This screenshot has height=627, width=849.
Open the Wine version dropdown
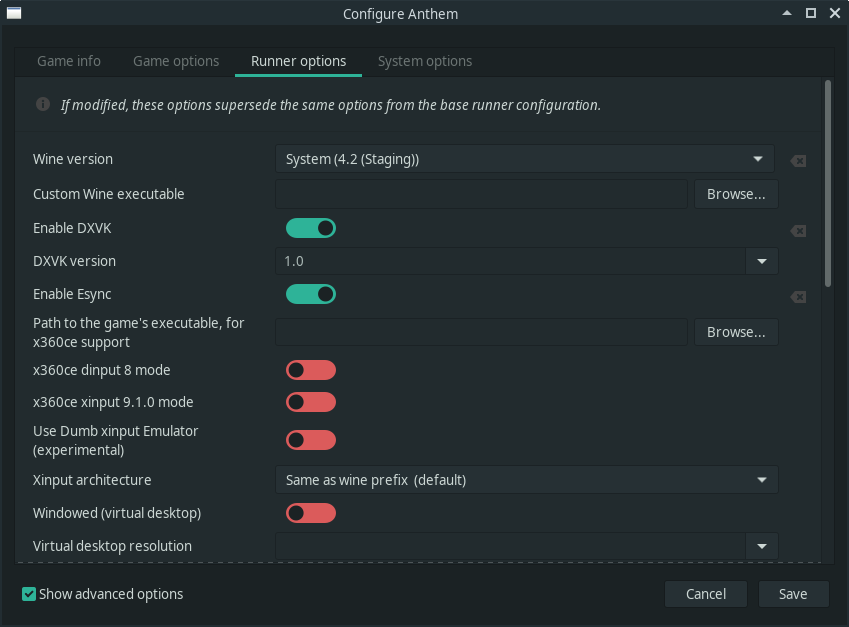[525, 159]
